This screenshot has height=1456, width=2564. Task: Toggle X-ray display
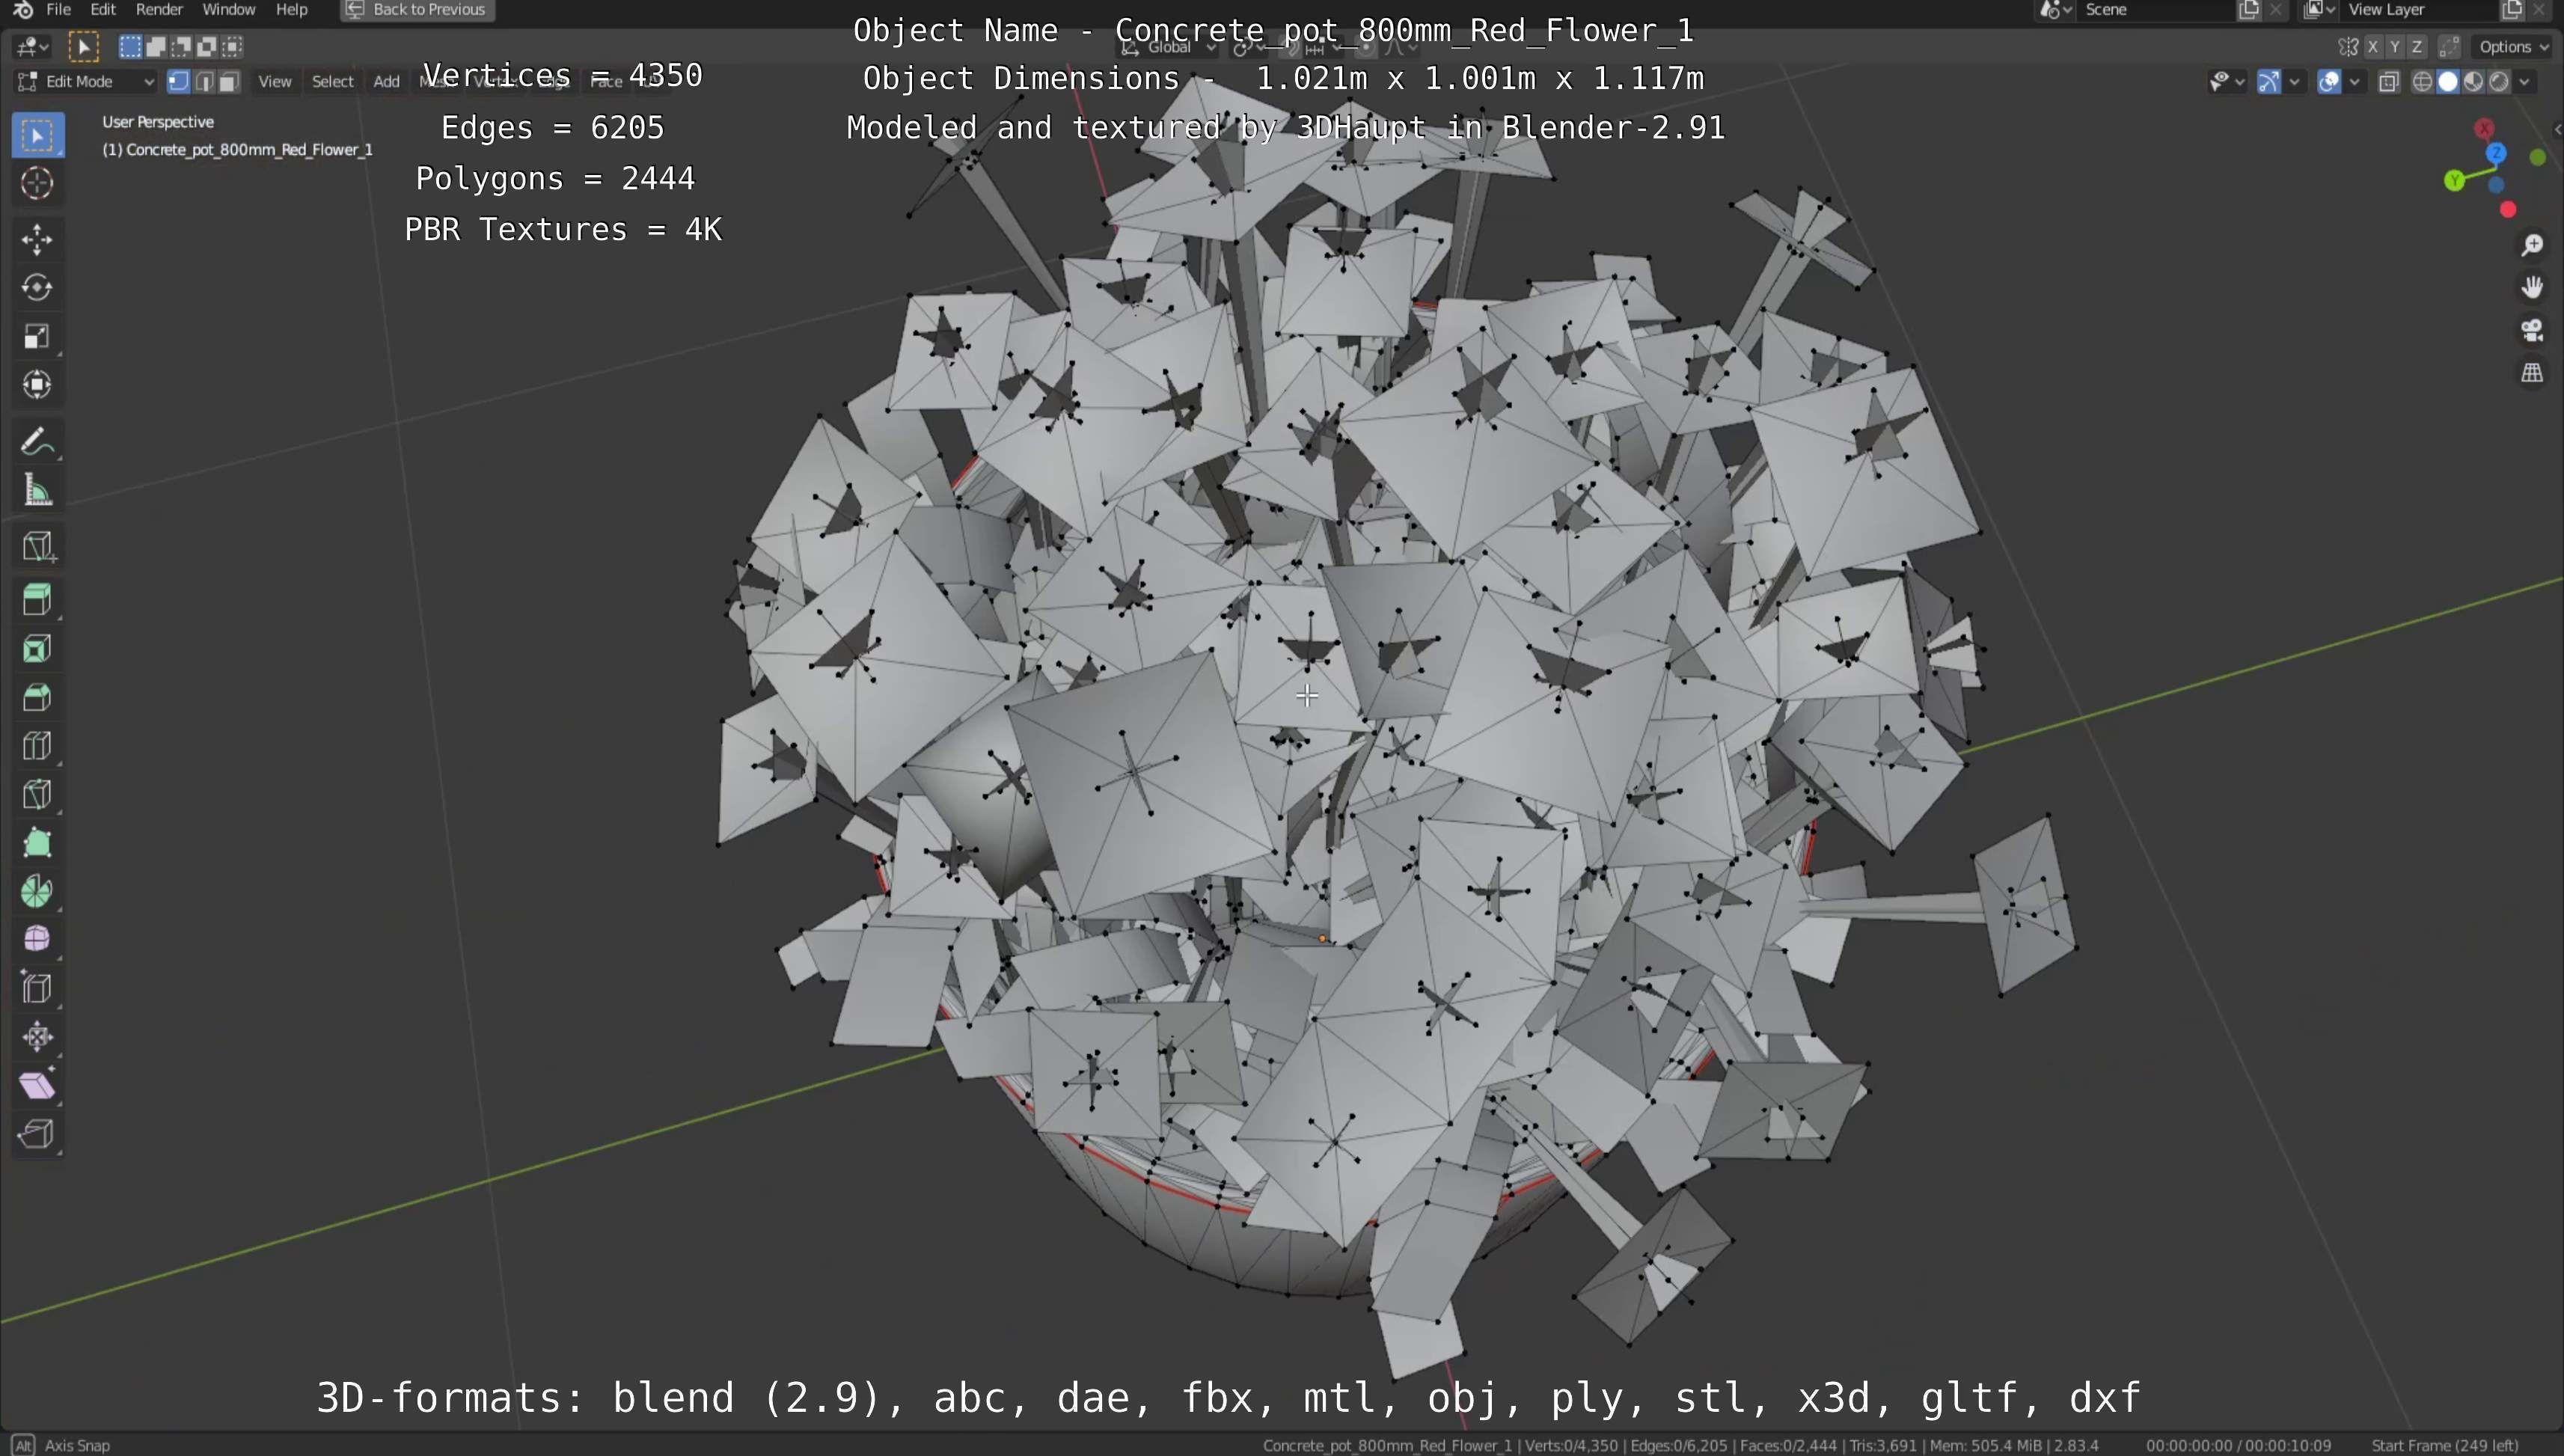(x=2389, y=82)
